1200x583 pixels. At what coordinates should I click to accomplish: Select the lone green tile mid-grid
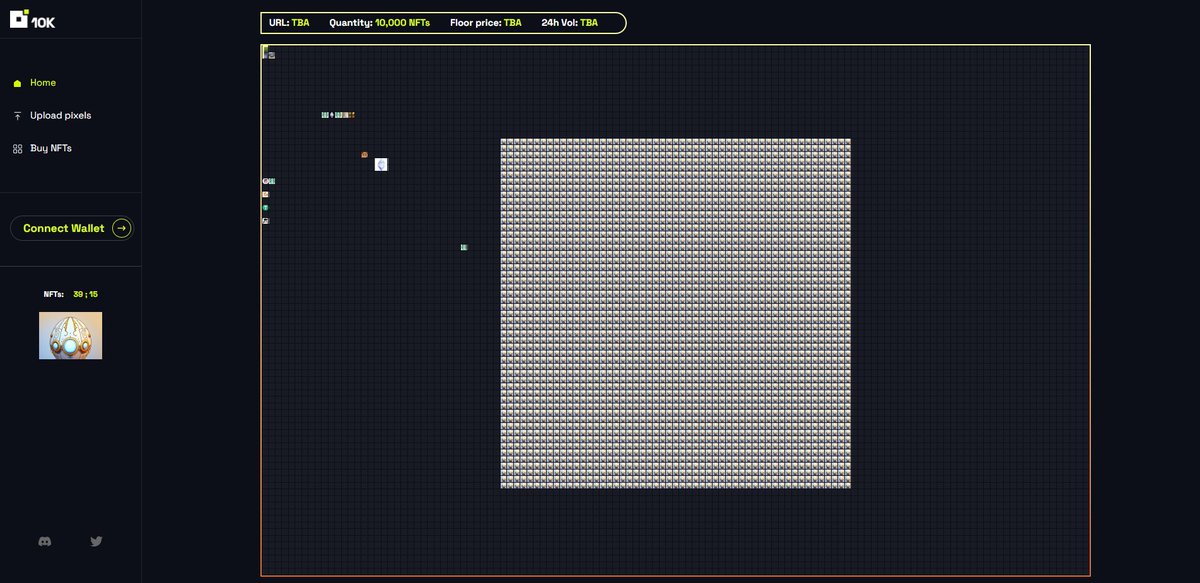tap(464, 247)
